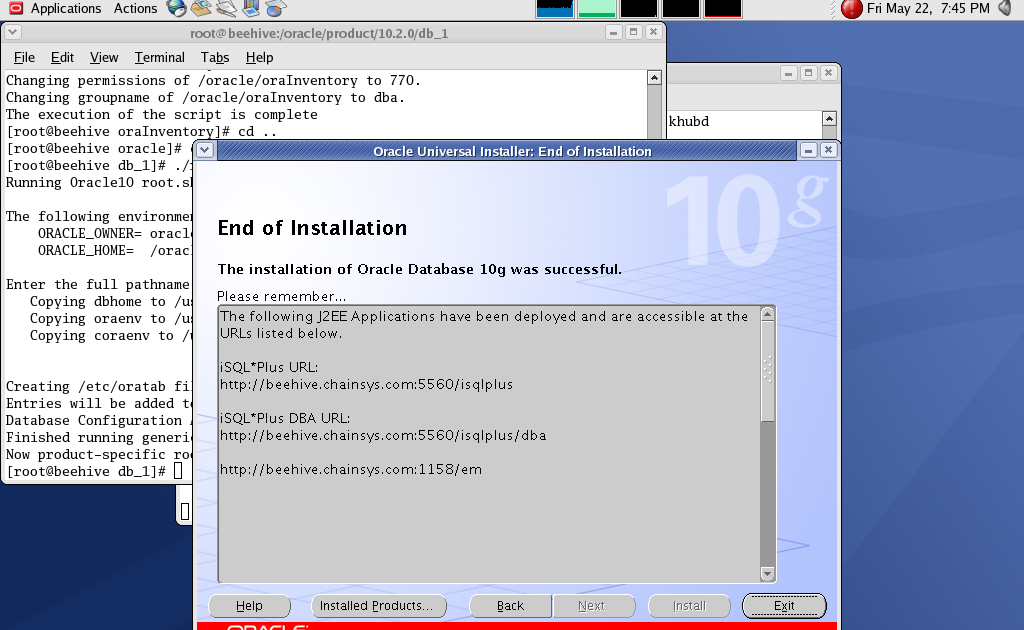Click the greyed-out Next button
This screenshot has height=630, width=1024.
point(594,606)
